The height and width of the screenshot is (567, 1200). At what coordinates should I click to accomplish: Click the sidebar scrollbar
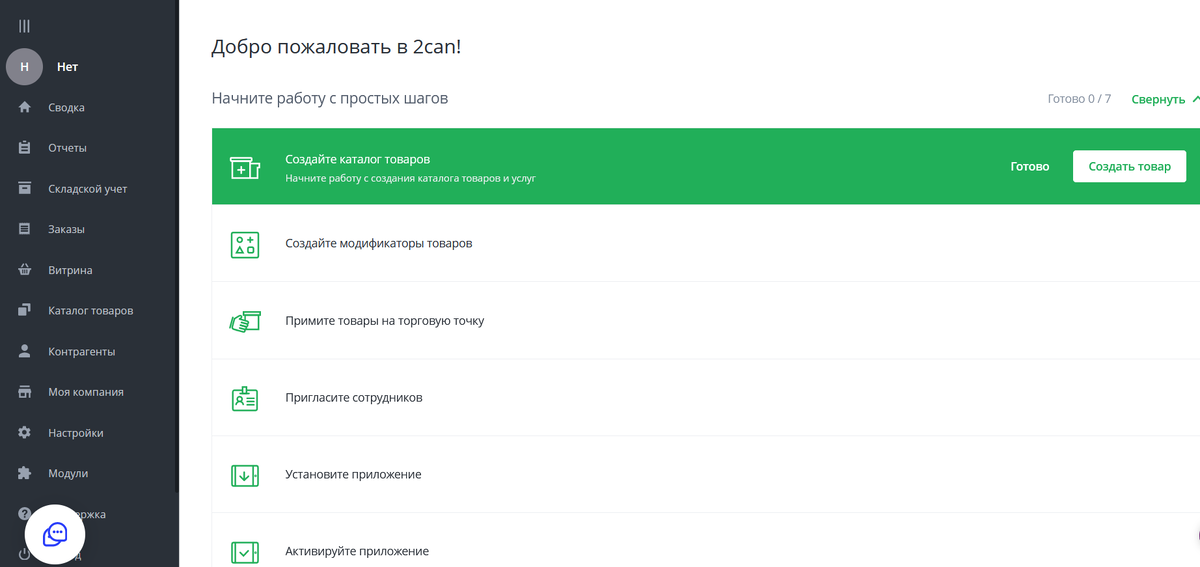pyautogui.click(x=177, y=245)
